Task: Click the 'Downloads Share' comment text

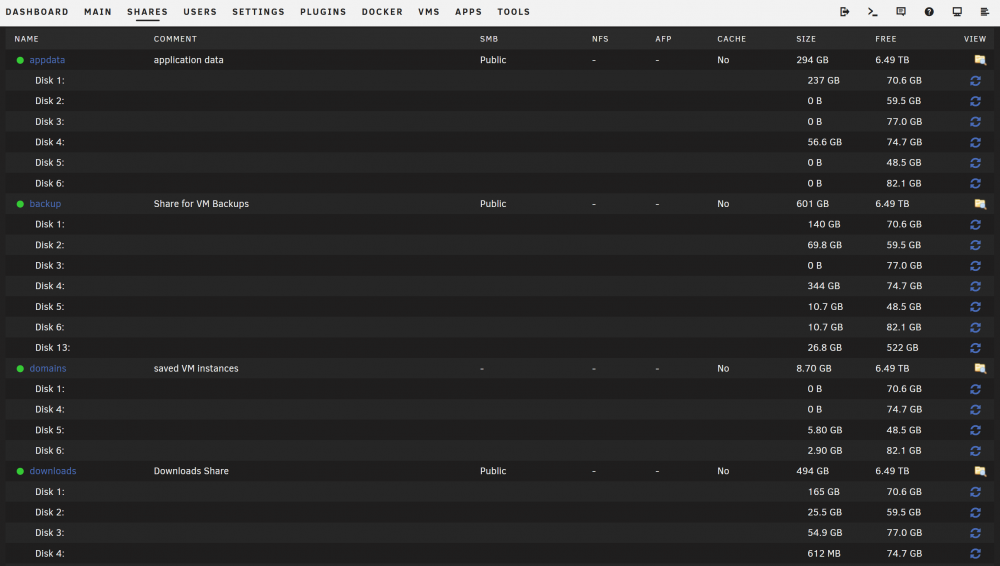Action: tap(191, 471)
